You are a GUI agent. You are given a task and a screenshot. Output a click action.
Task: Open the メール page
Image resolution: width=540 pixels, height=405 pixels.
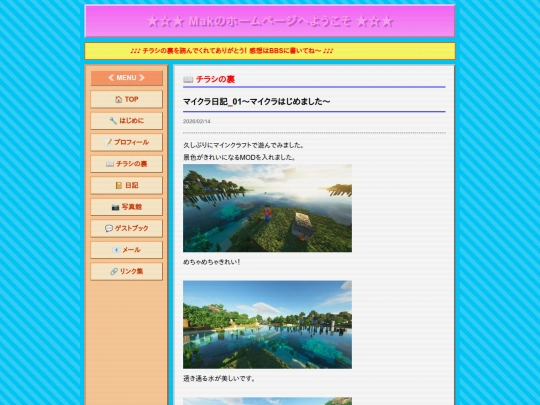coord(126,250)
